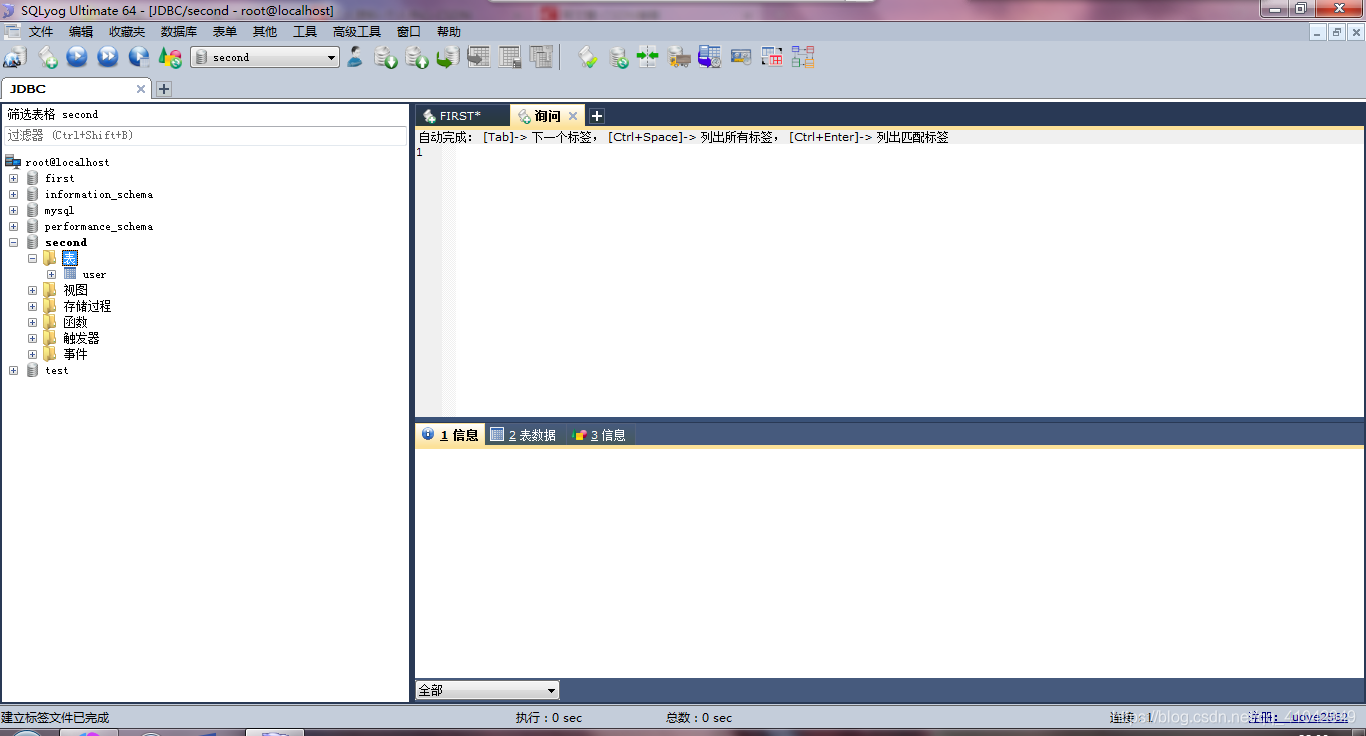This screenshot has height=736, width=1366.
Task: Switch to the 3 信息 tab
Action: pyautogui.click(x=600, y=435)
